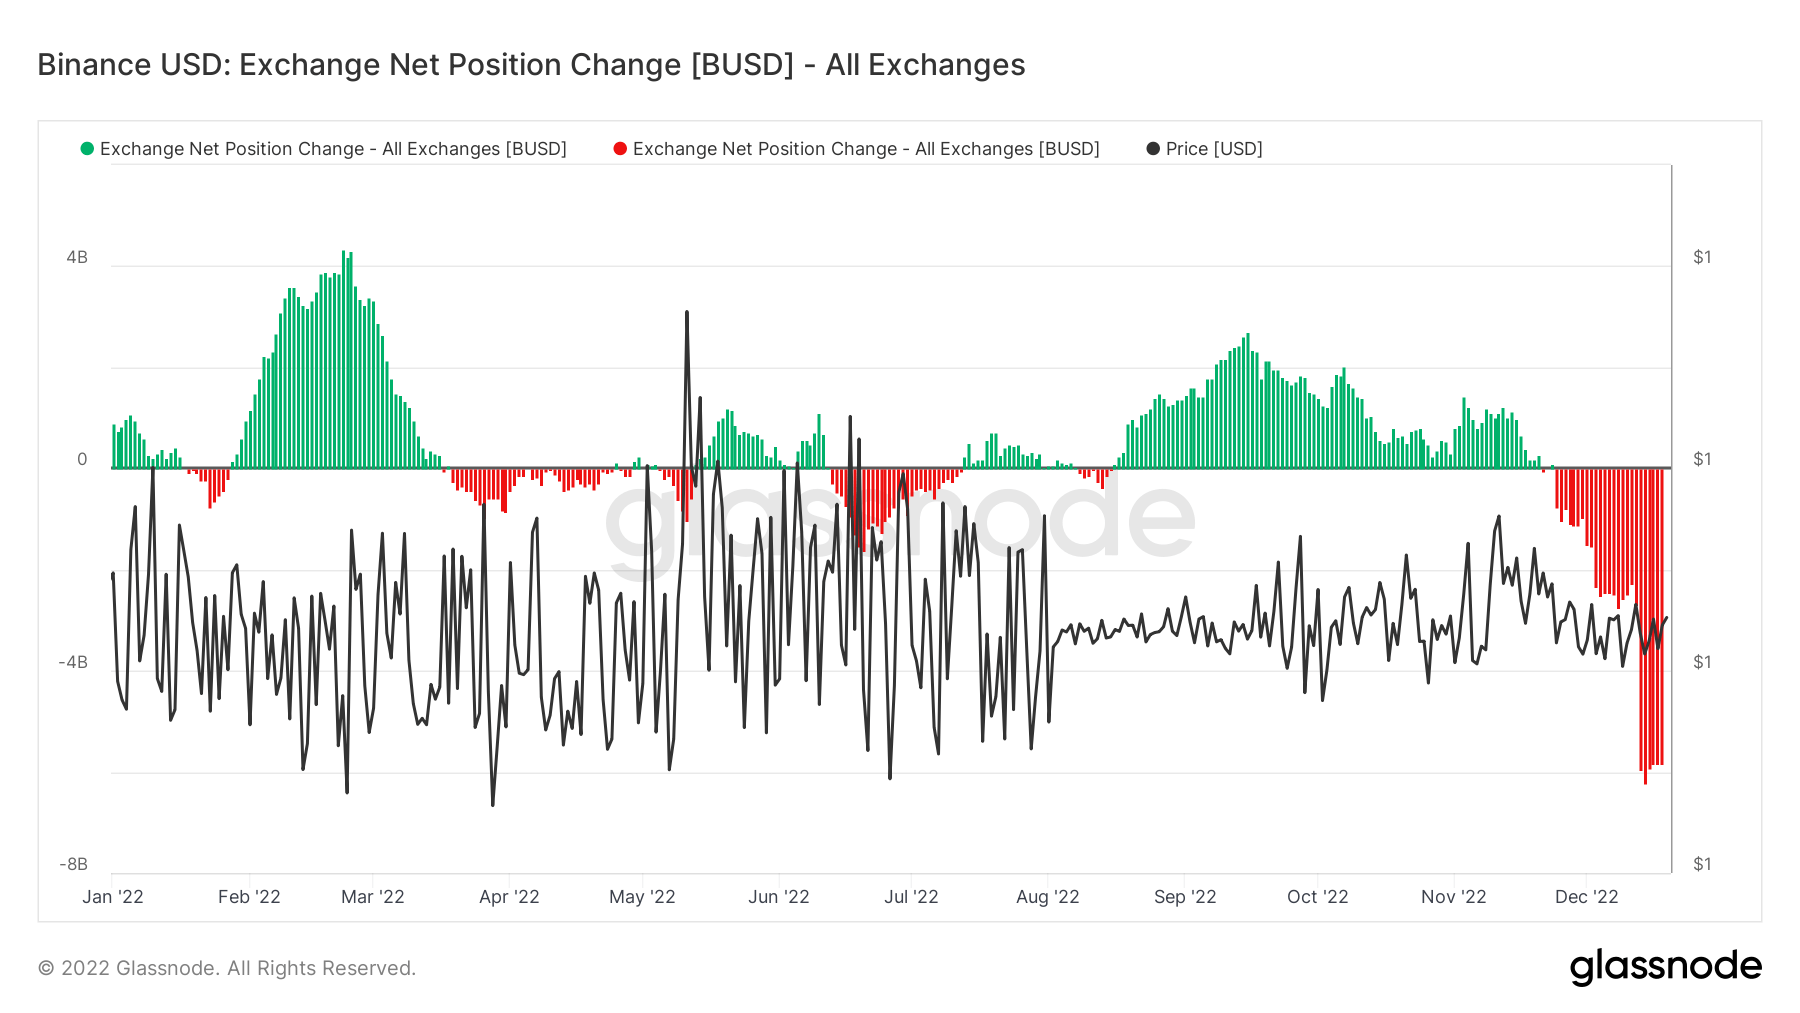The image size is (1800, 1013).
Task: Toggle the red Exchange Net Position Change legend dot
Action: tap(620, 149)
